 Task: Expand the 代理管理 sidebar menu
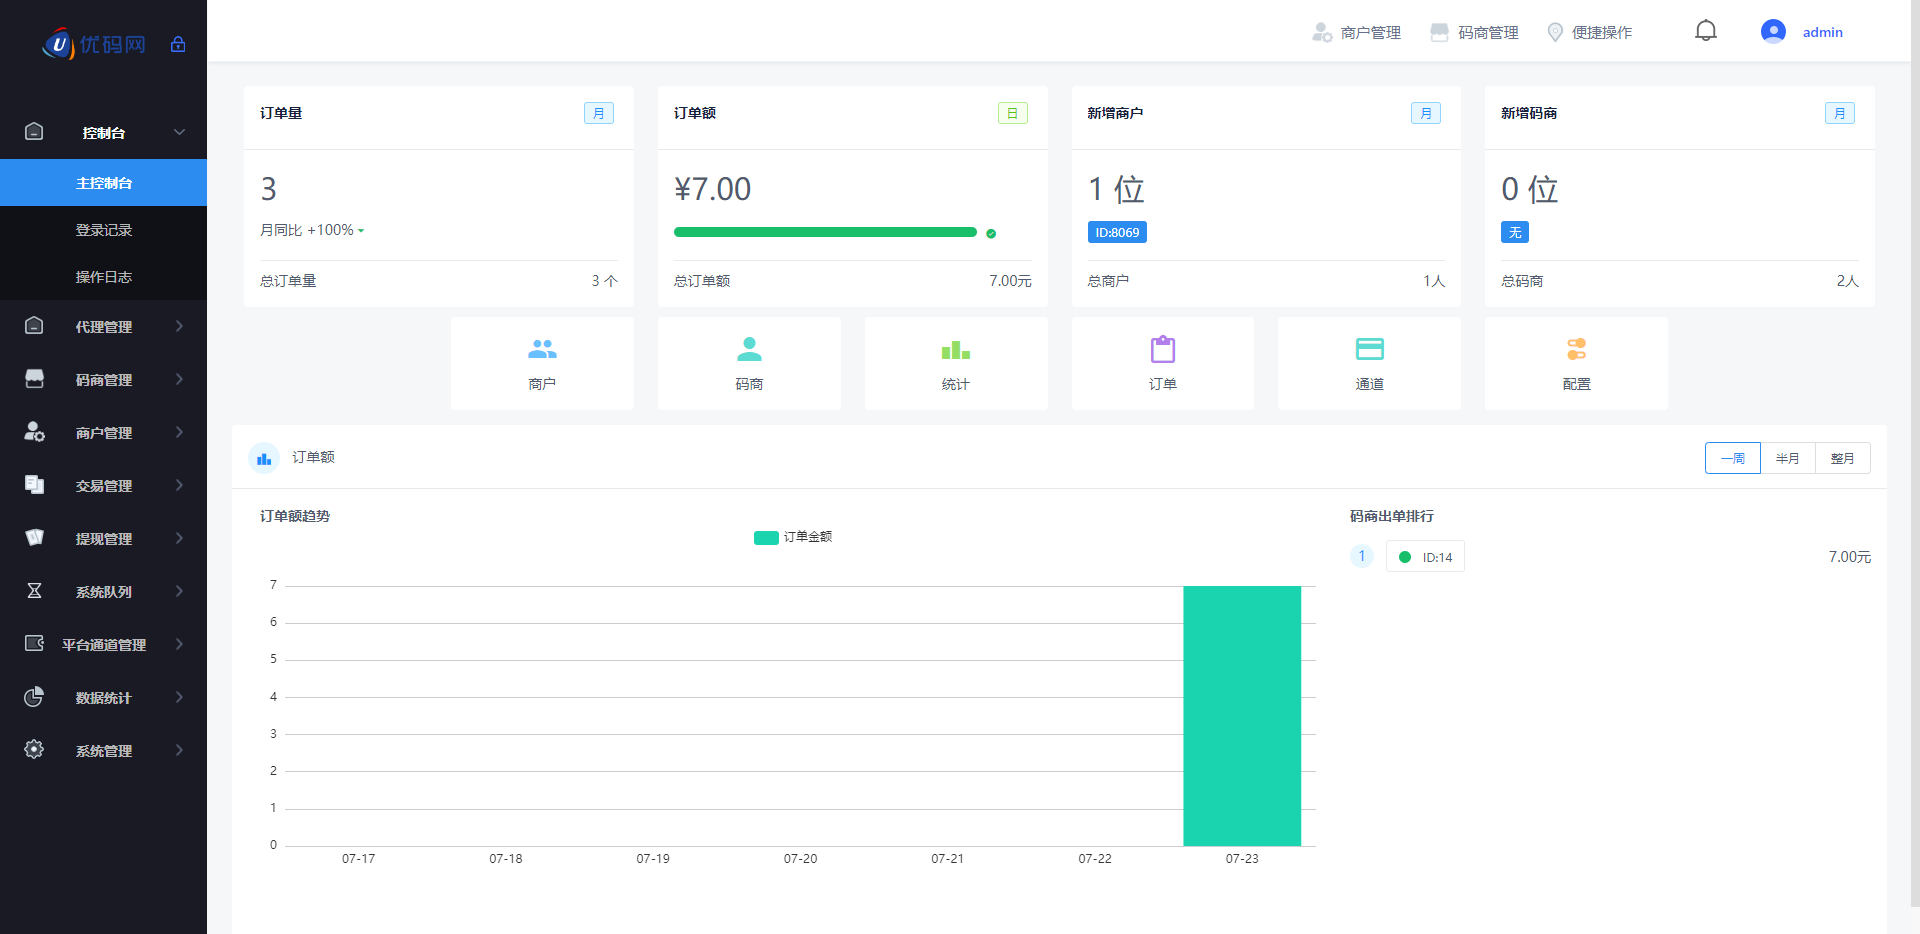(104, 327)
